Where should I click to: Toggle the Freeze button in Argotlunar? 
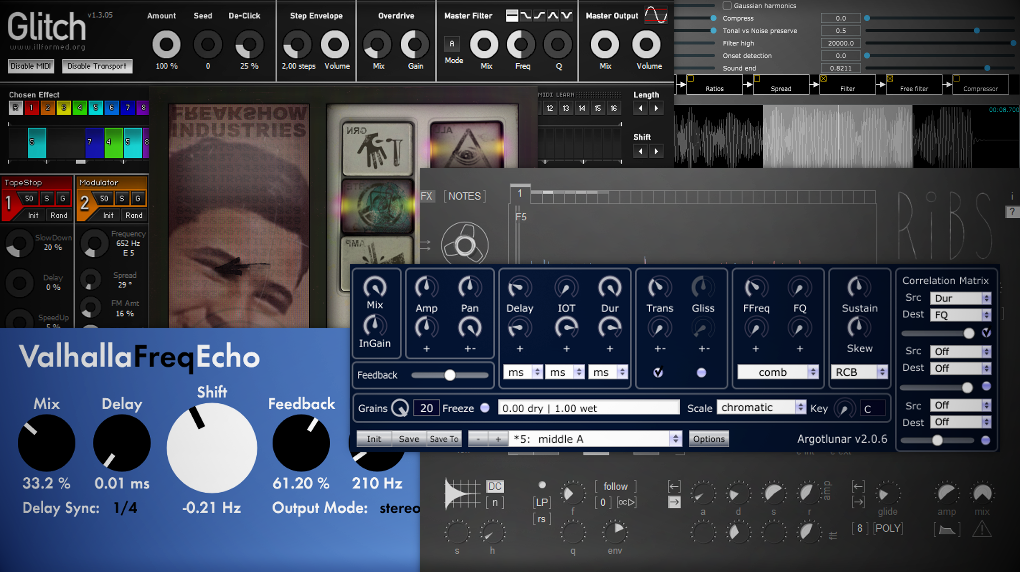pyautogui.click(x=485, y=408)
